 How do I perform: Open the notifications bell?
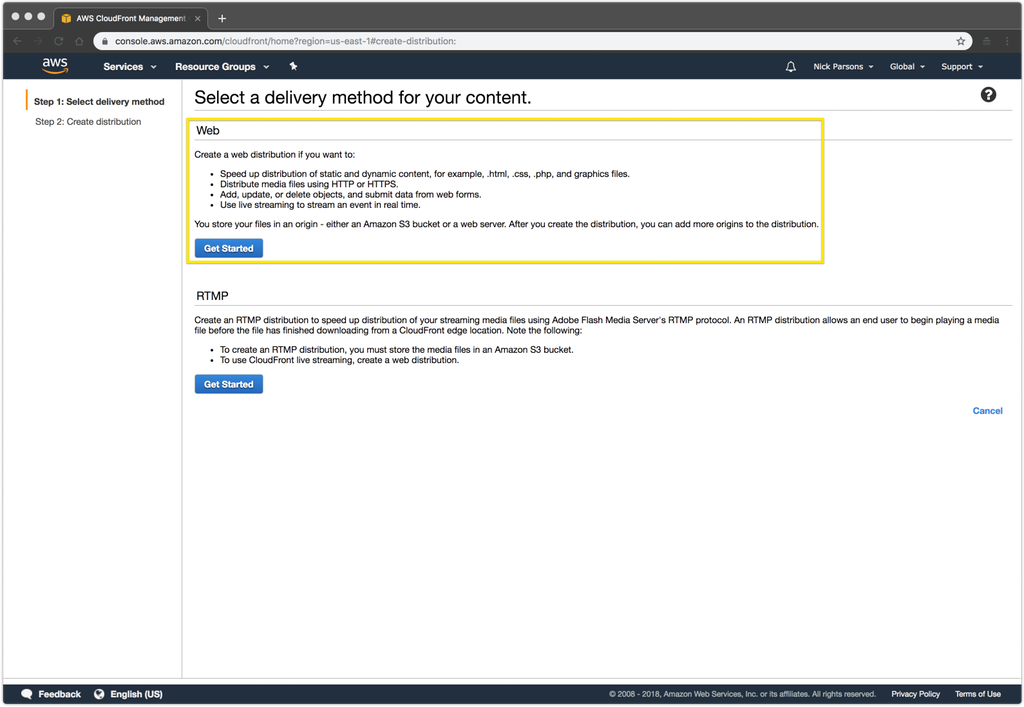point(790,67)
